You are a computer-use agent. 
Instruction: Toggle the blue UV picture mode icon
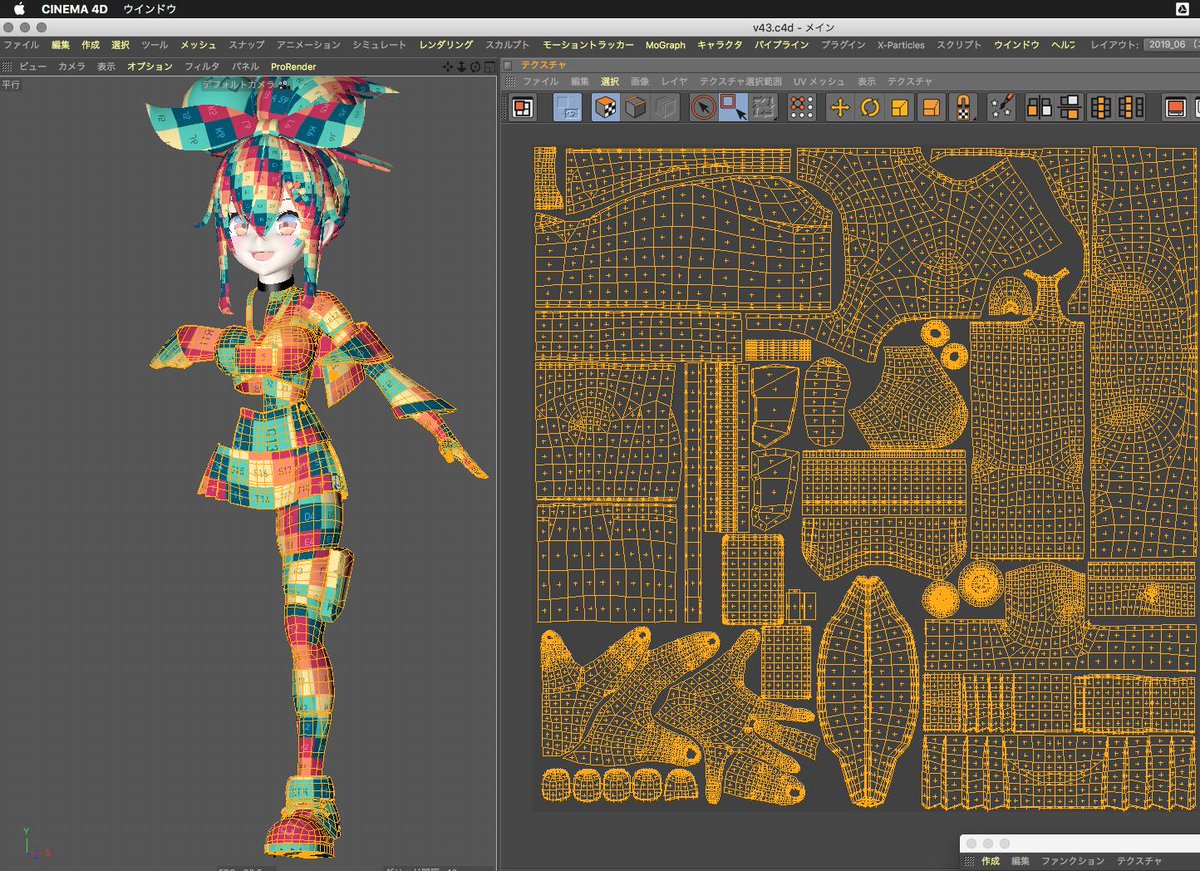coord(568,107)
